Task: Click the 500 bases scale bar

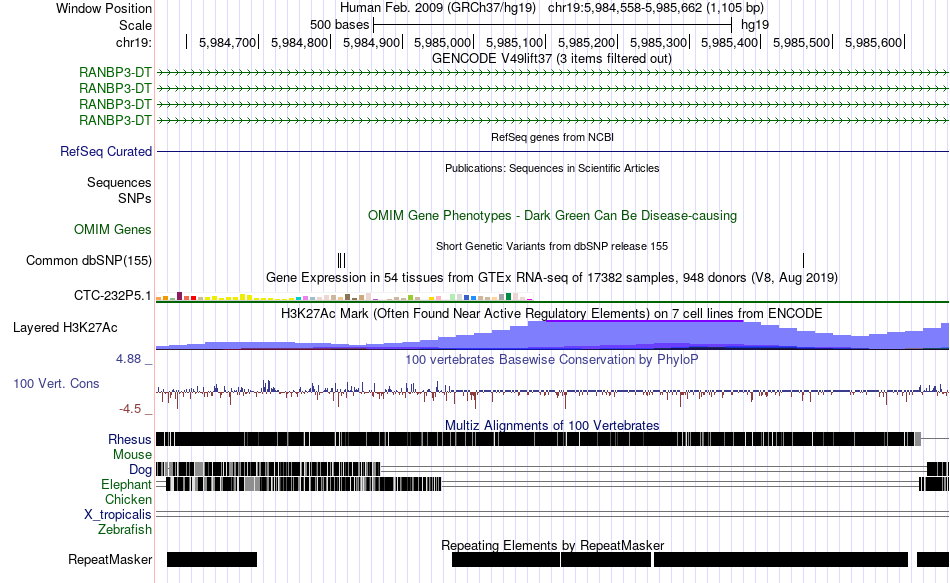Action: 553,25
